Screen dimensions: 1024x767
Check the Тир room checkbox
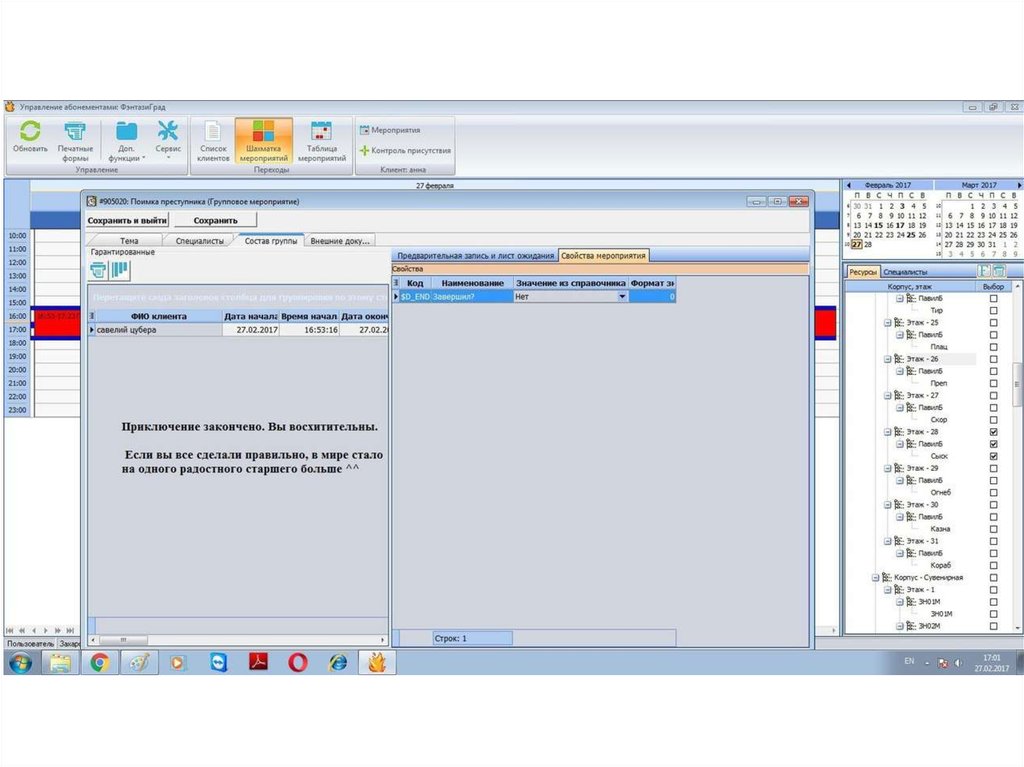click(x=993, y=310)
